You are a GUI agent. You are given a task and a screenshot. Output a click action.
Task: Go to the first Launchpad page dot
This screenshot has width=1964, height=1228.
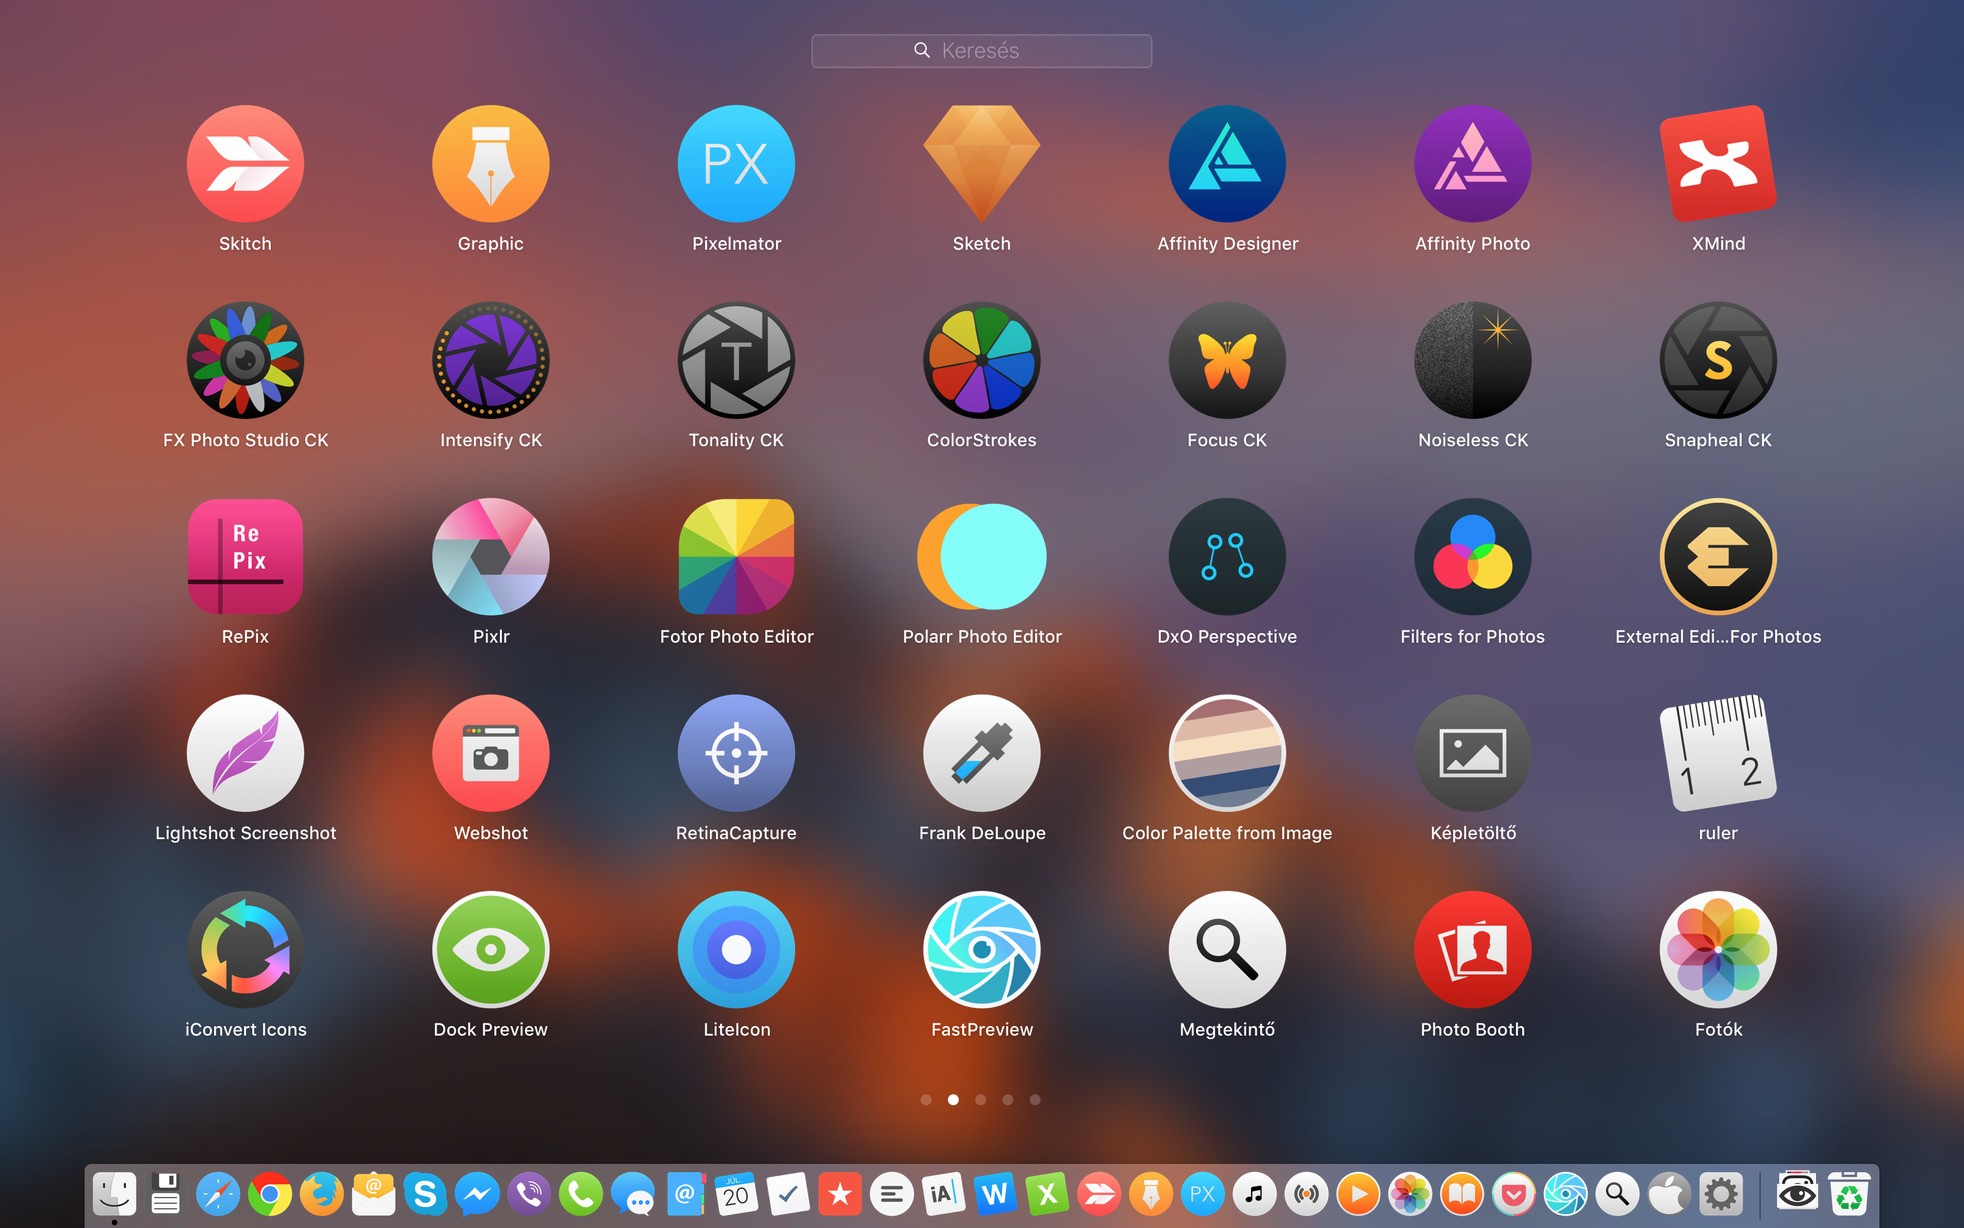(926, 1100)
